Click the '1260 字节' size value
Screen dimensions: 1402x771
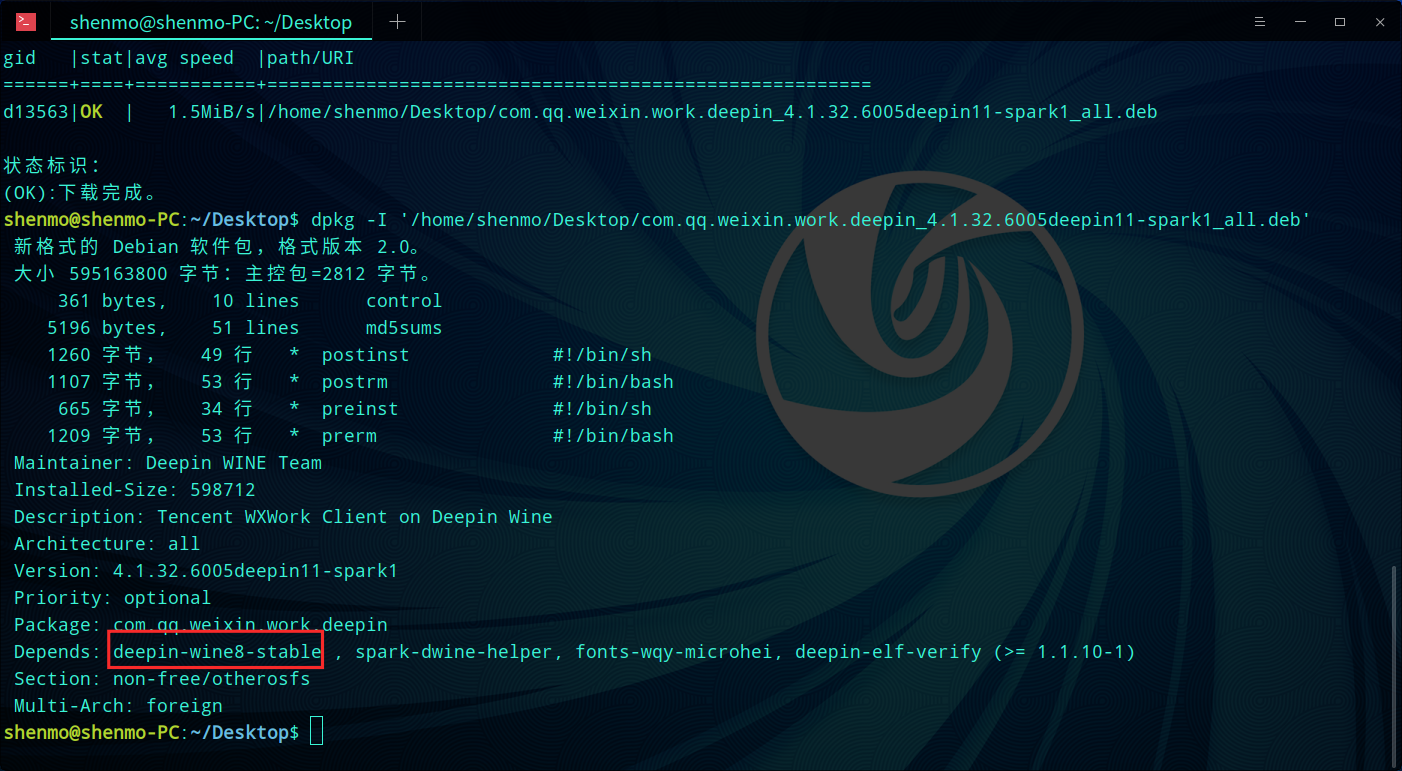pos(102,355)
